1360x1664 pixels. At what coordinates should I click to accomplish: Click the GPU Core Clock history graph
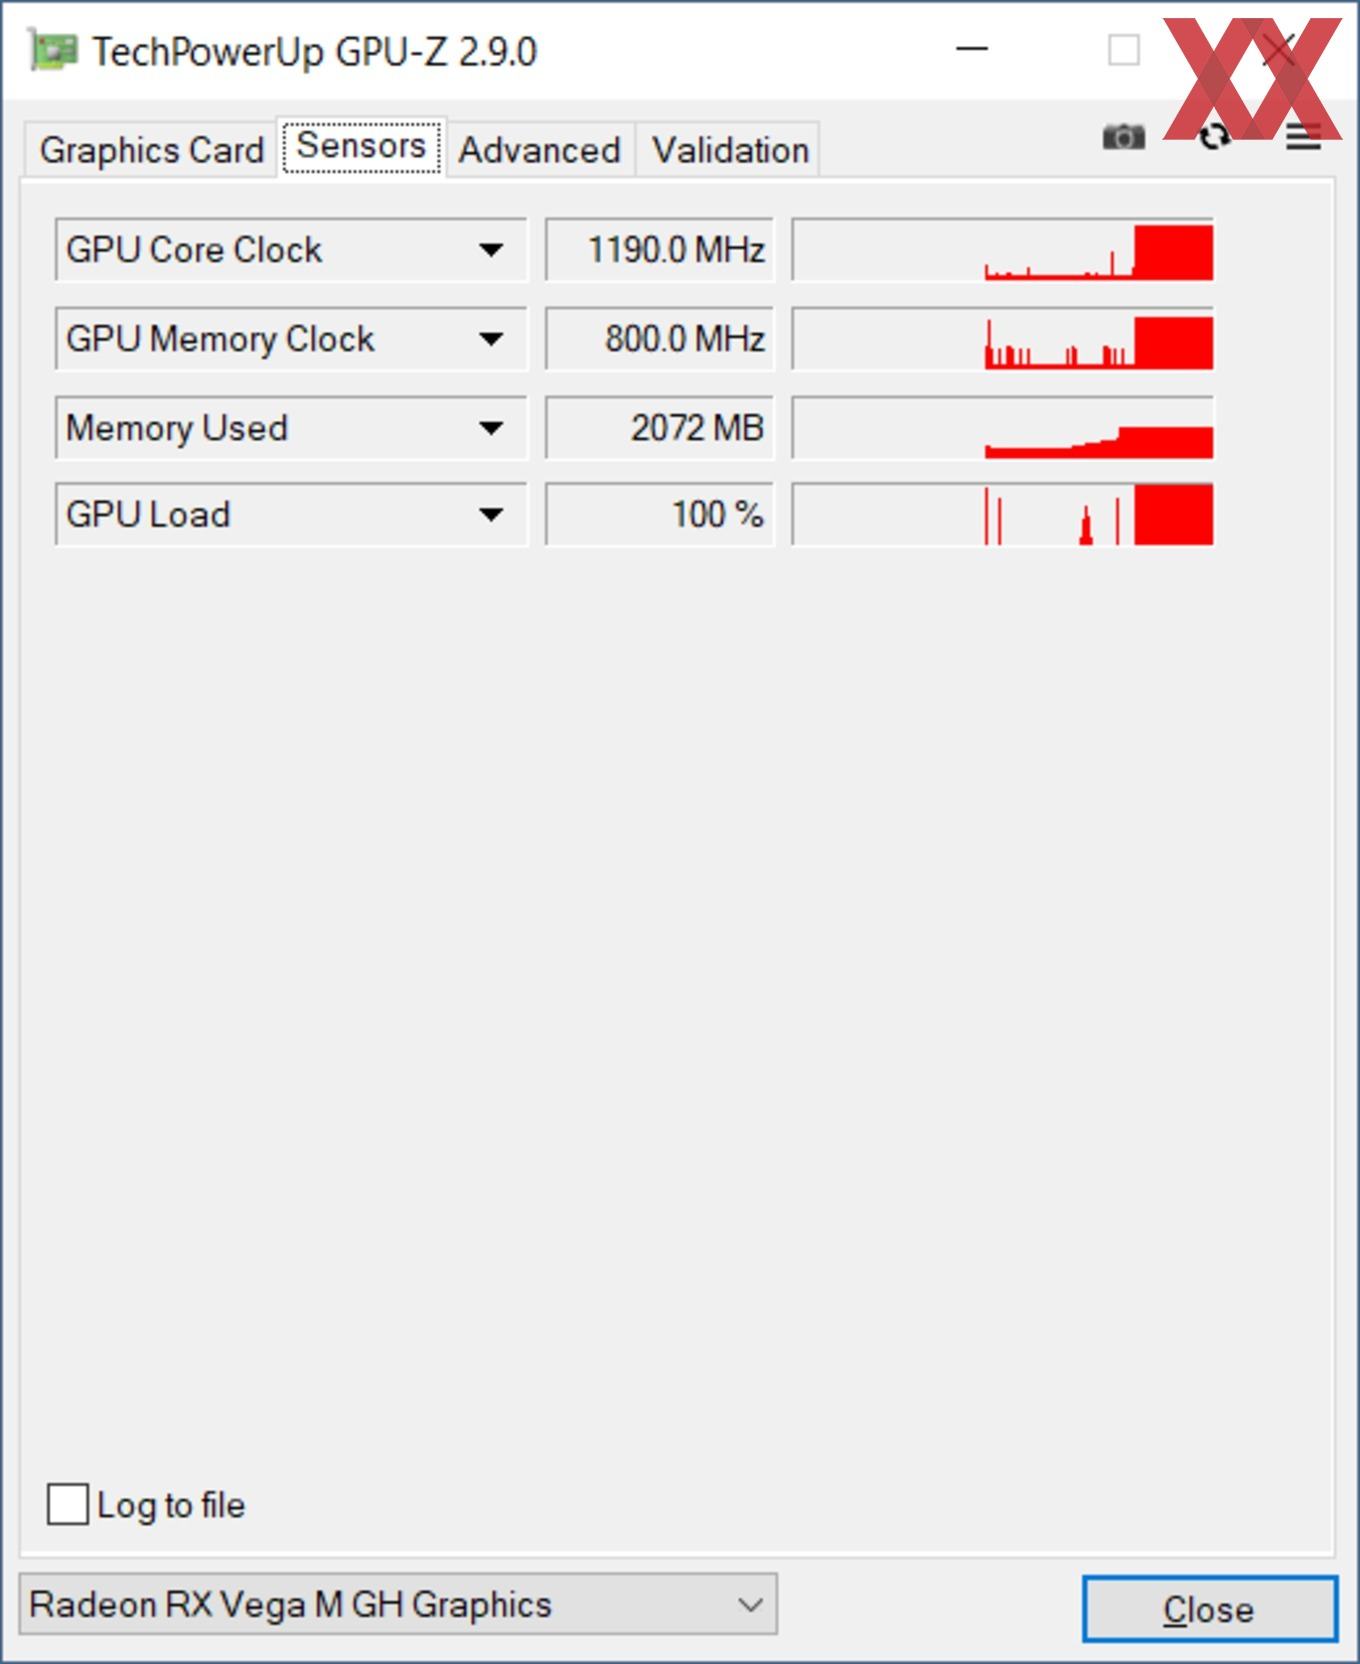click(1003, 250)
